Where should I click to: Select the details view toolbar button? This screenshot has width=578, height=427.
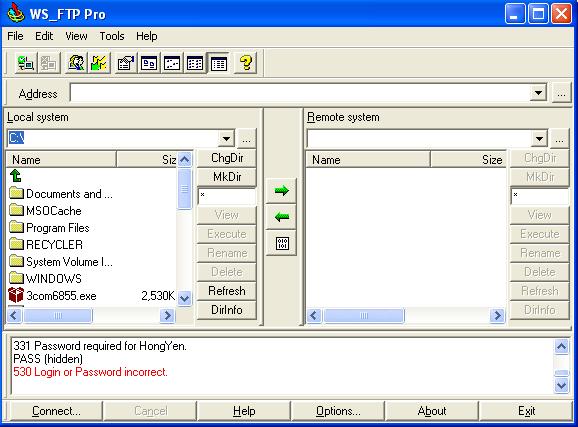[x=218, y=63]
